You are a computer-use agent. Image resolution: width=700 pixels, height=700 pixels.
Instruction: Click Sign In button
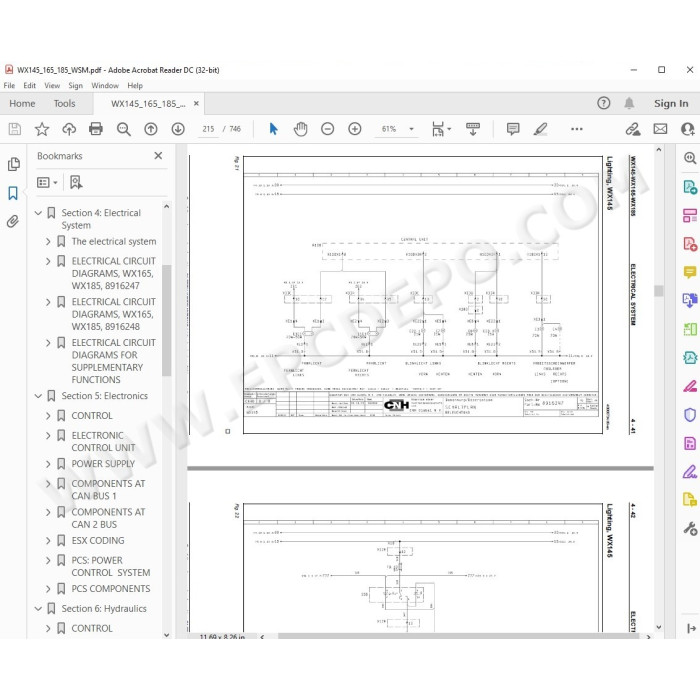[671, 103]
